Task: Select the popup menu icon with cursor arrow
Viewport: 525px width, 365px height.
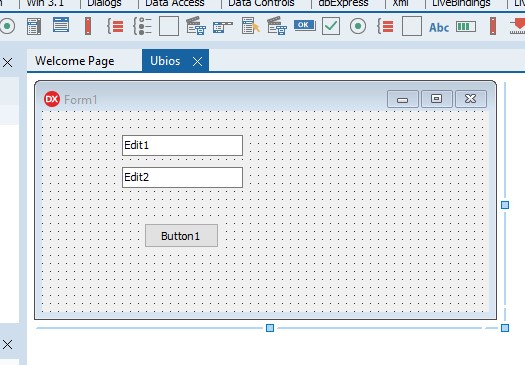Action: pos(250,26)
